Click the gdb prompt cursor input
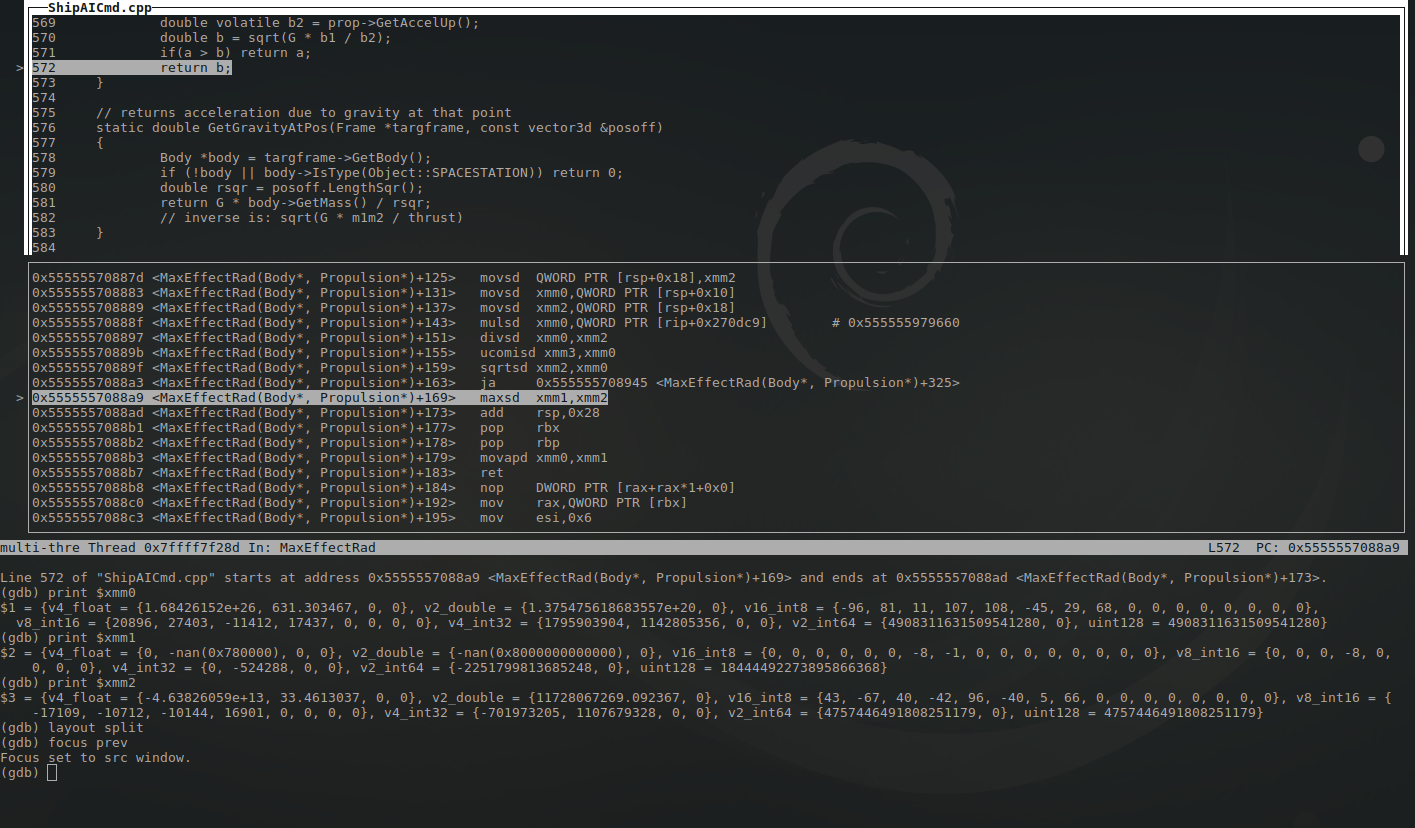The height and width of the screenshot is (828, 1415). (52, 772)
